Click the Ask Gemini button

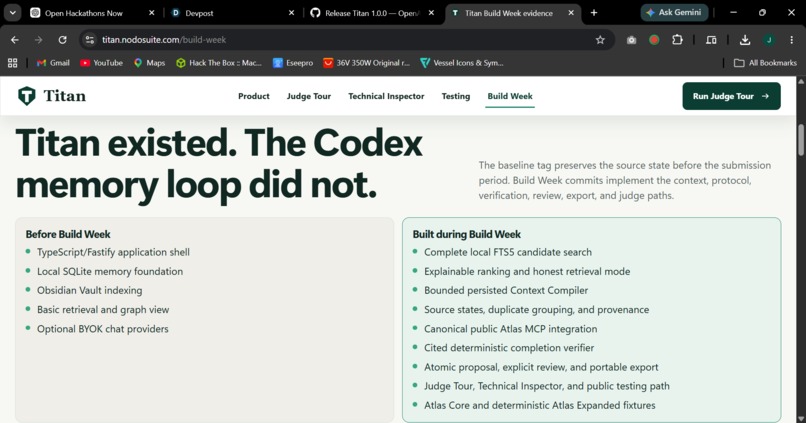[x=674, y=12]
